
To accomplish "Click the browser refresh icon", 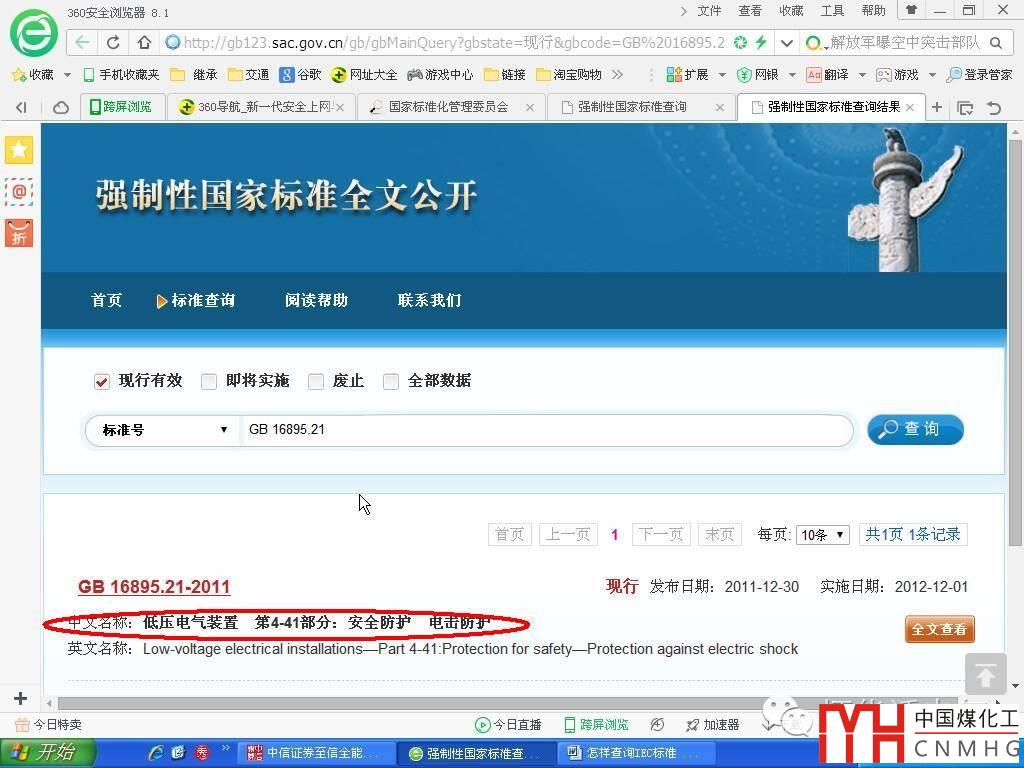I will click(113, 43).
